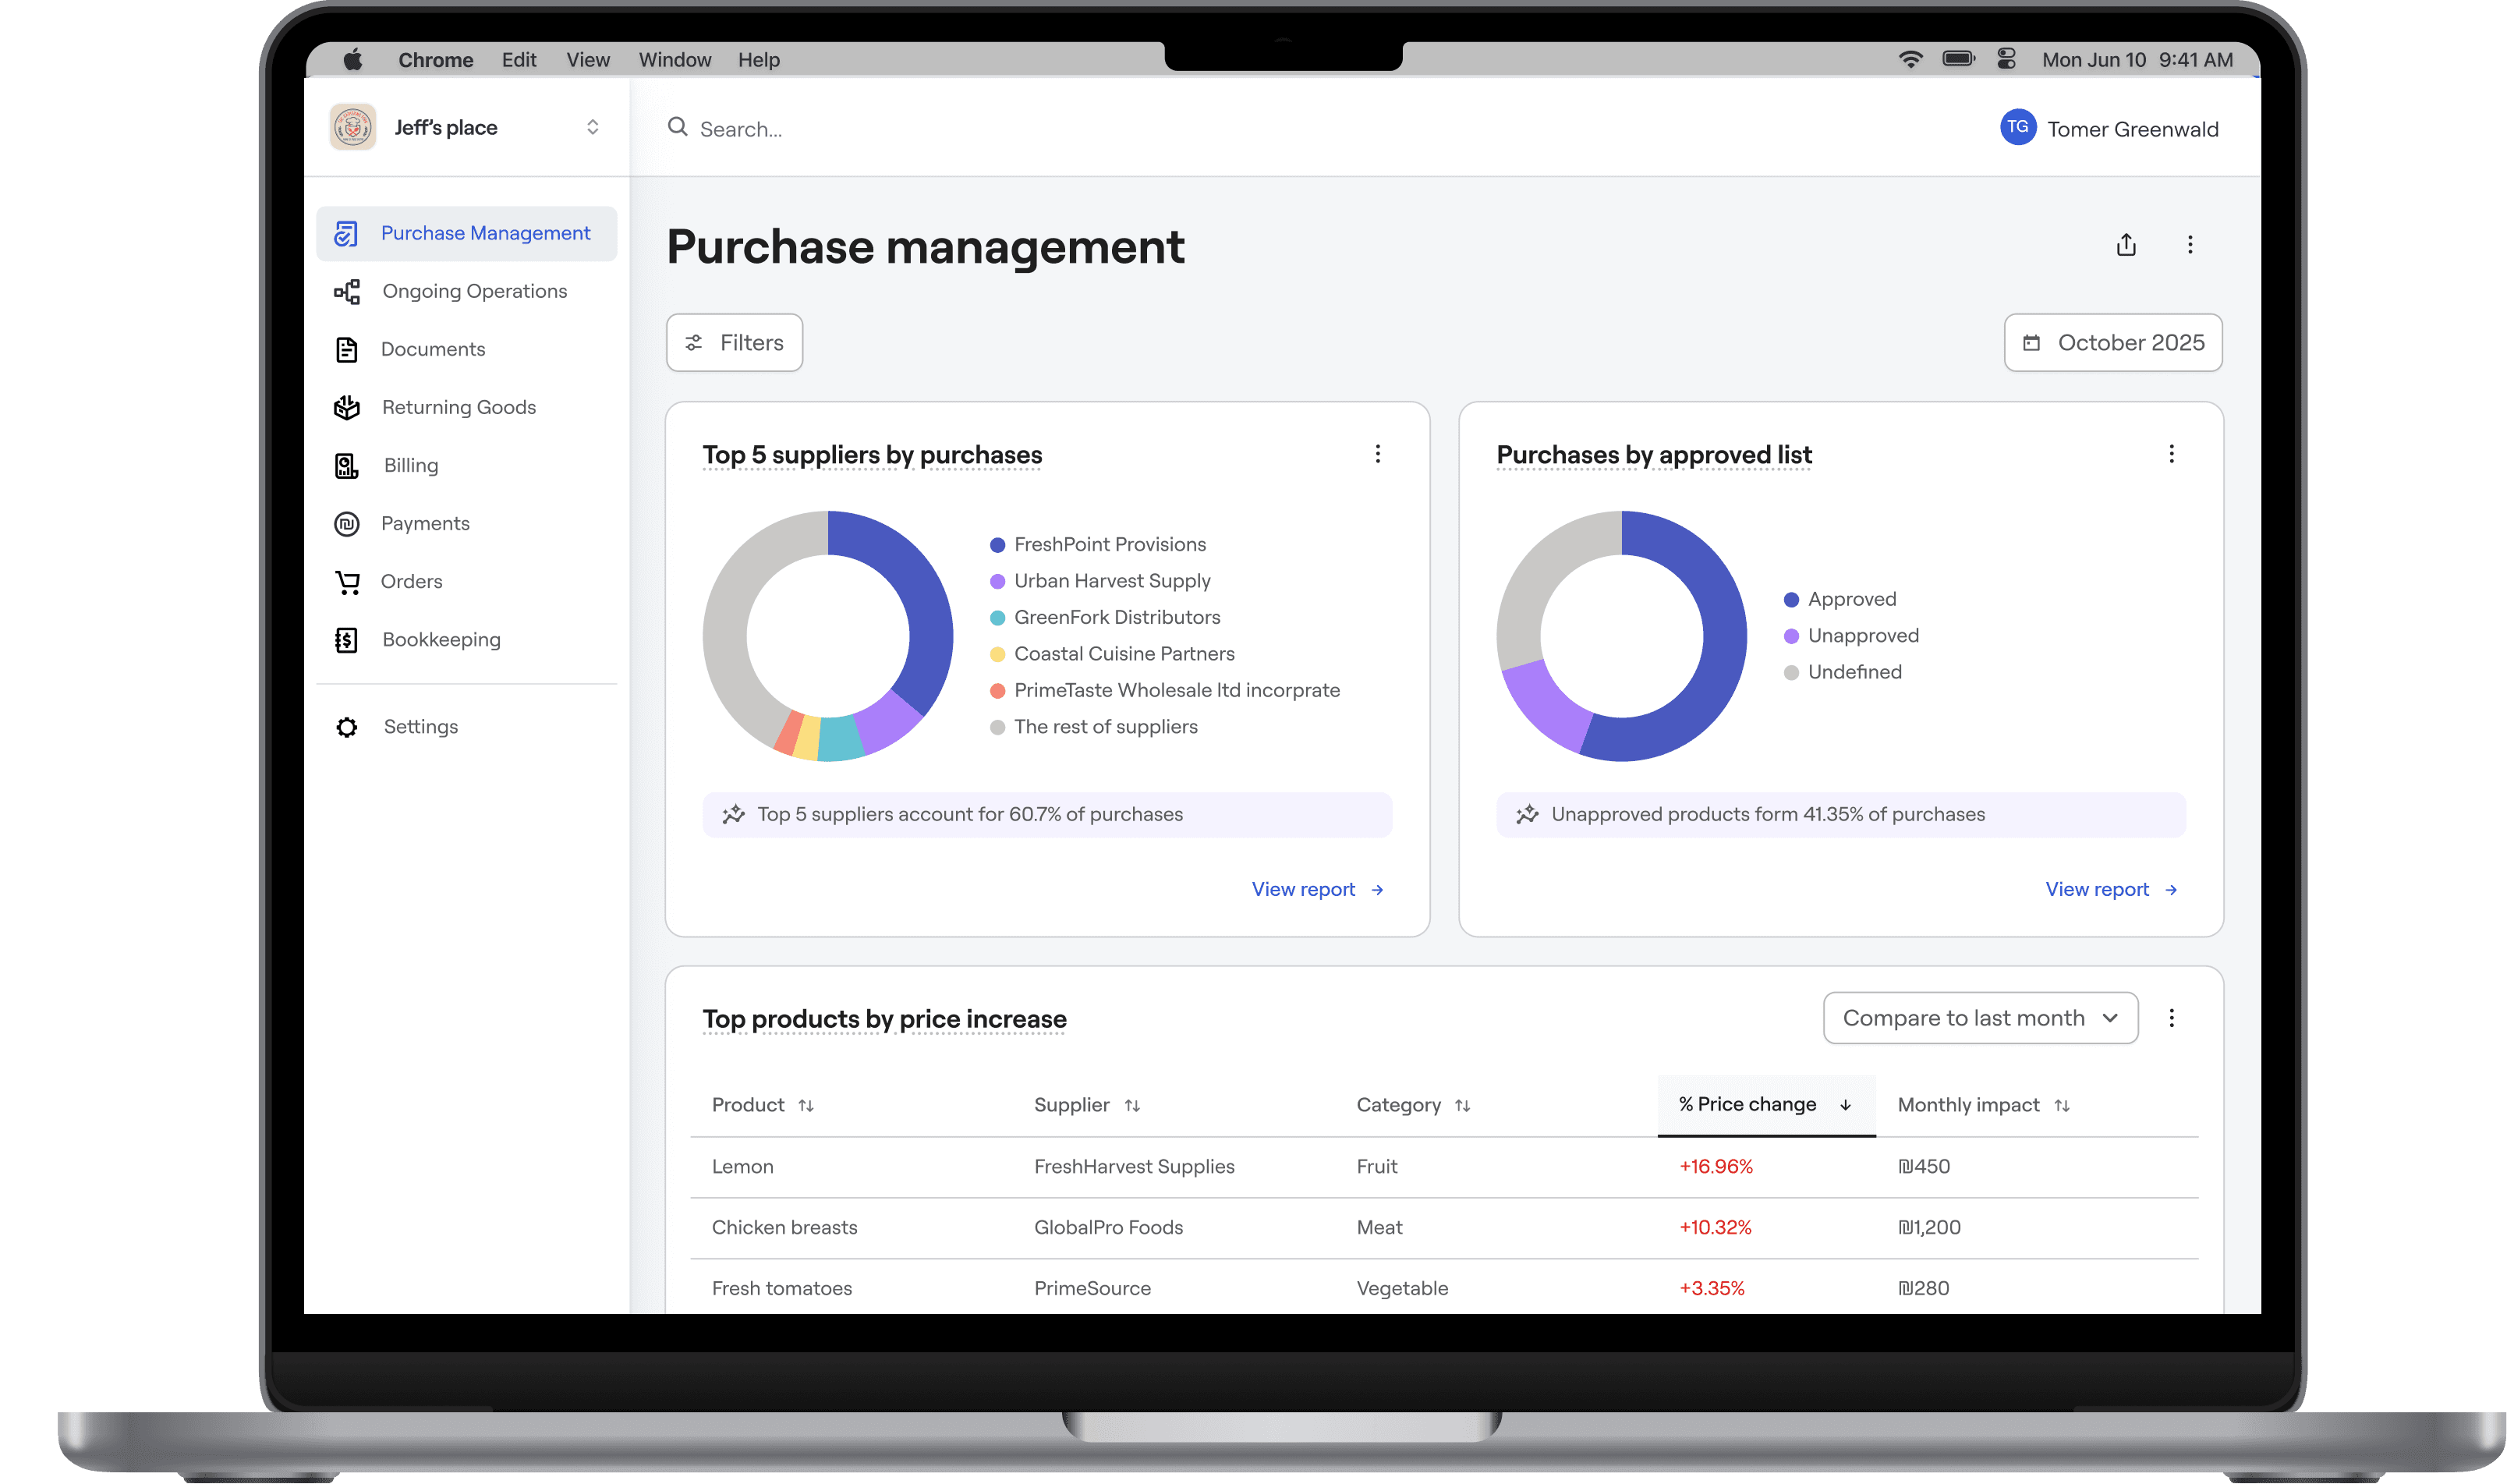Click the Payments sidebar icon
Screen dimensions: 2507x1484
click(x=347, y=524)
